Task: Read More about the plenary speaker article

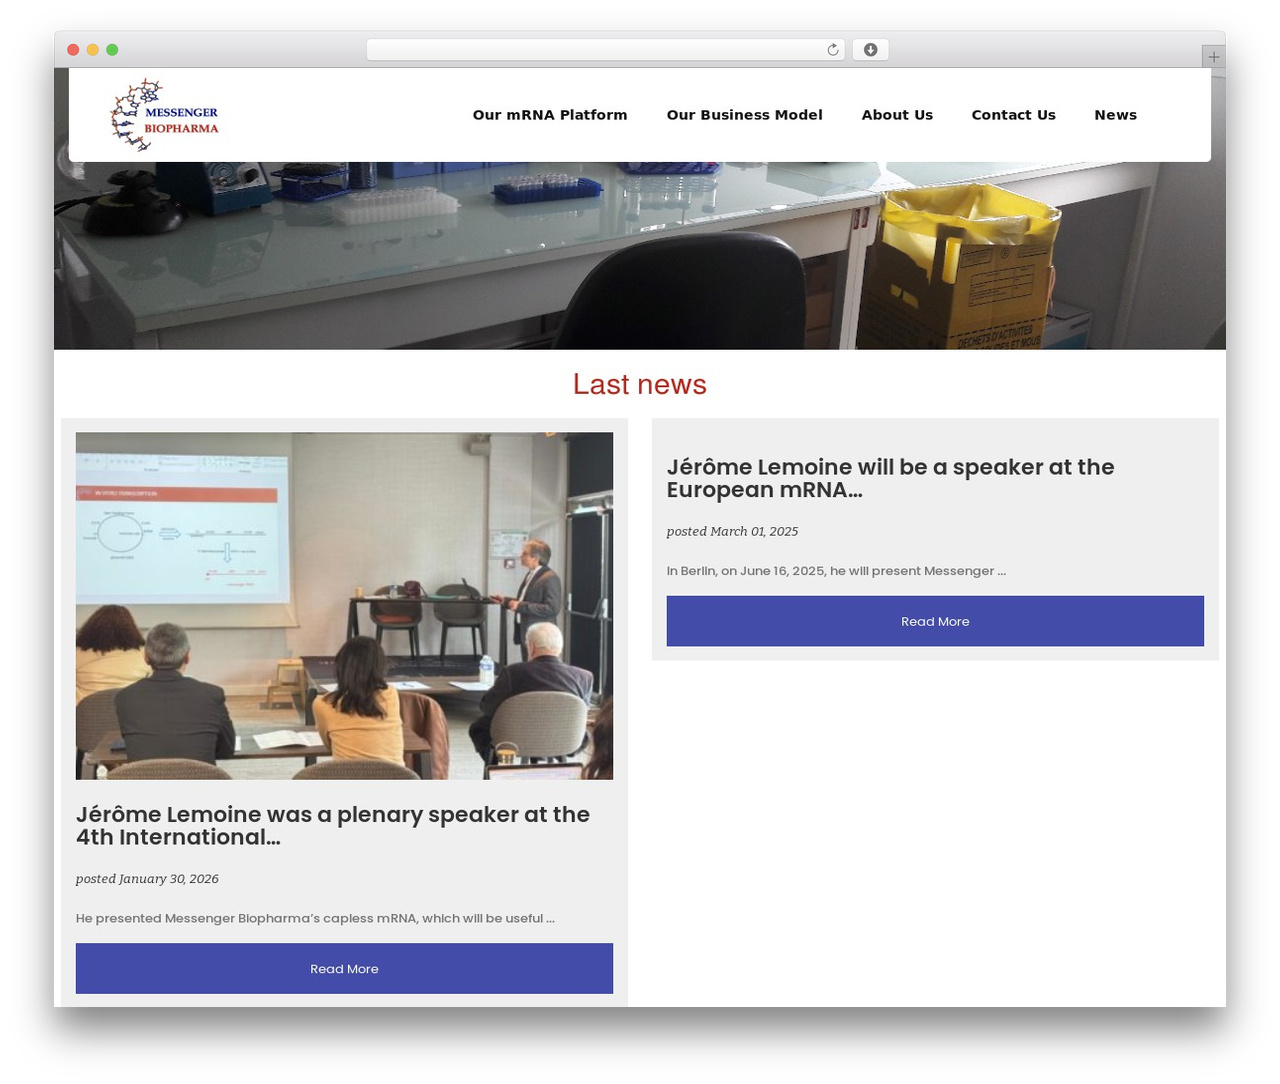Action: (x=344, y=968)
